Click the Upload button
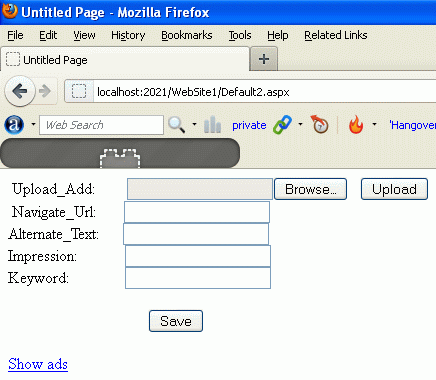 (x=394, y=189)
